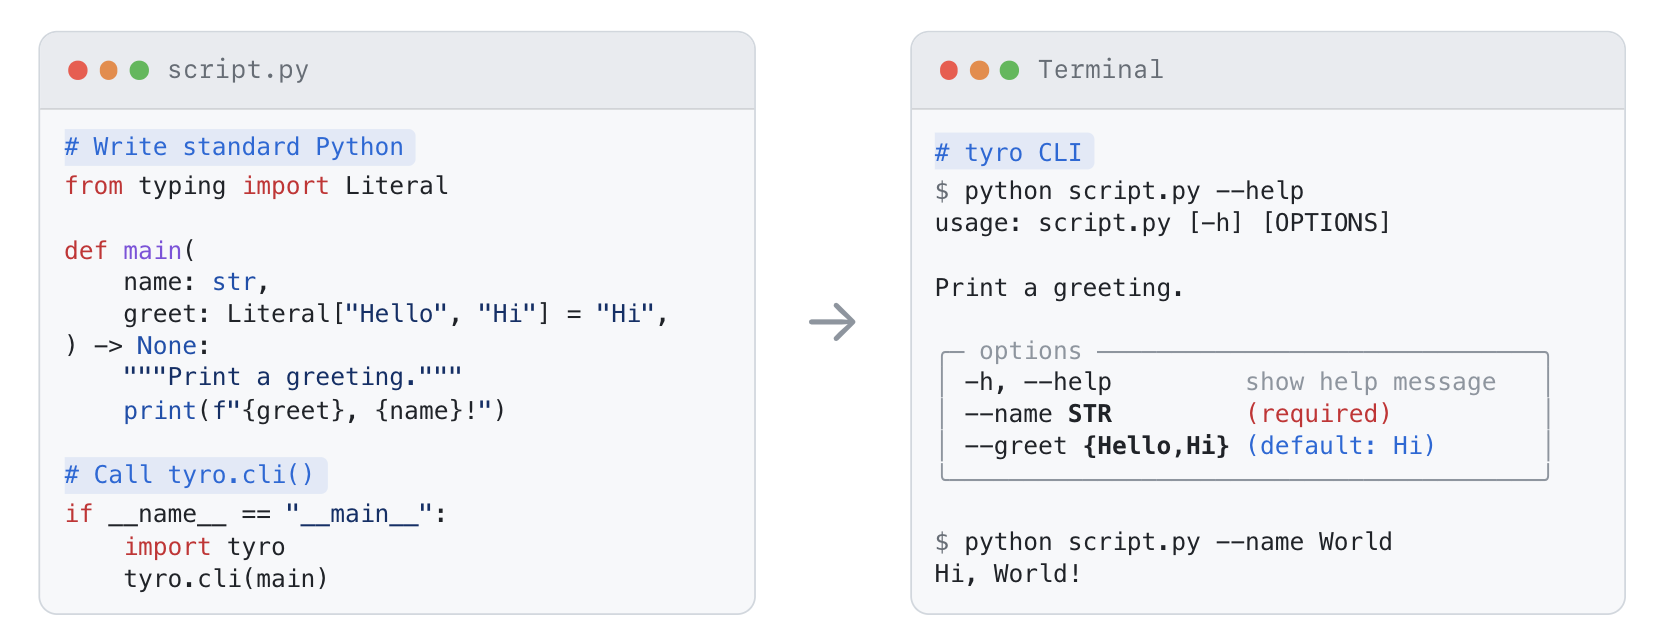Viewport: 1672px width, 644px height.
Task: Click the green dot in script.py window
Action: point(140,70)
